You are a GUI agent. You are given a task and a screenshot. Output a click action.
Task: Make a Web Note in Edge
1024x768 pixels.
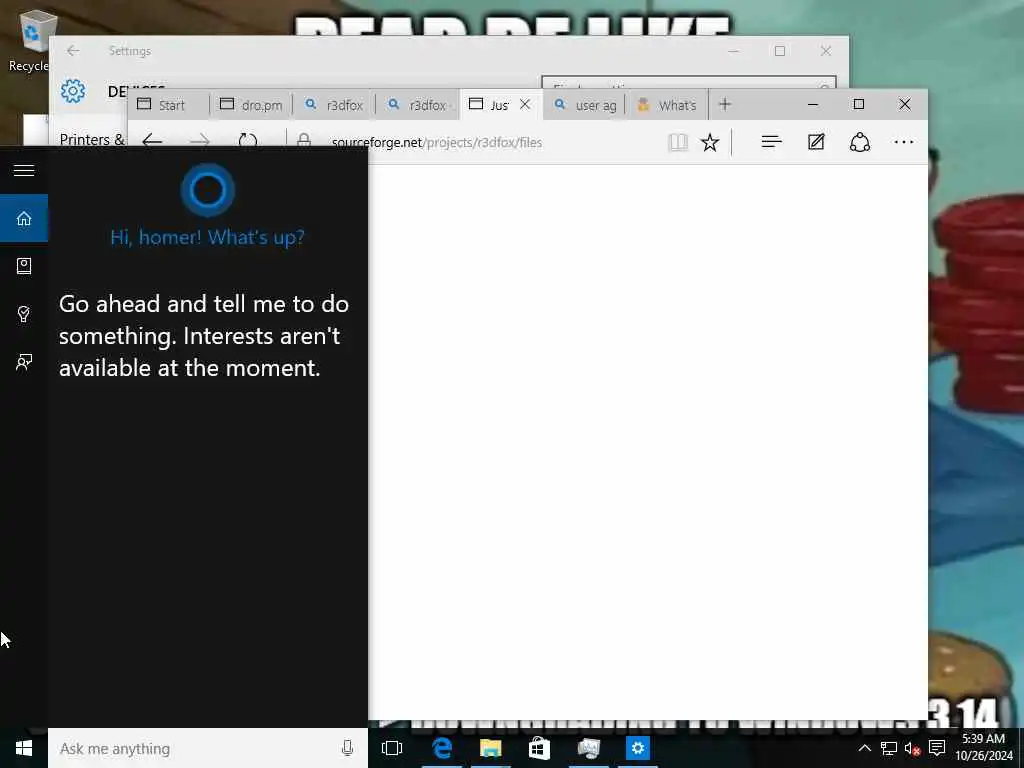816,142
